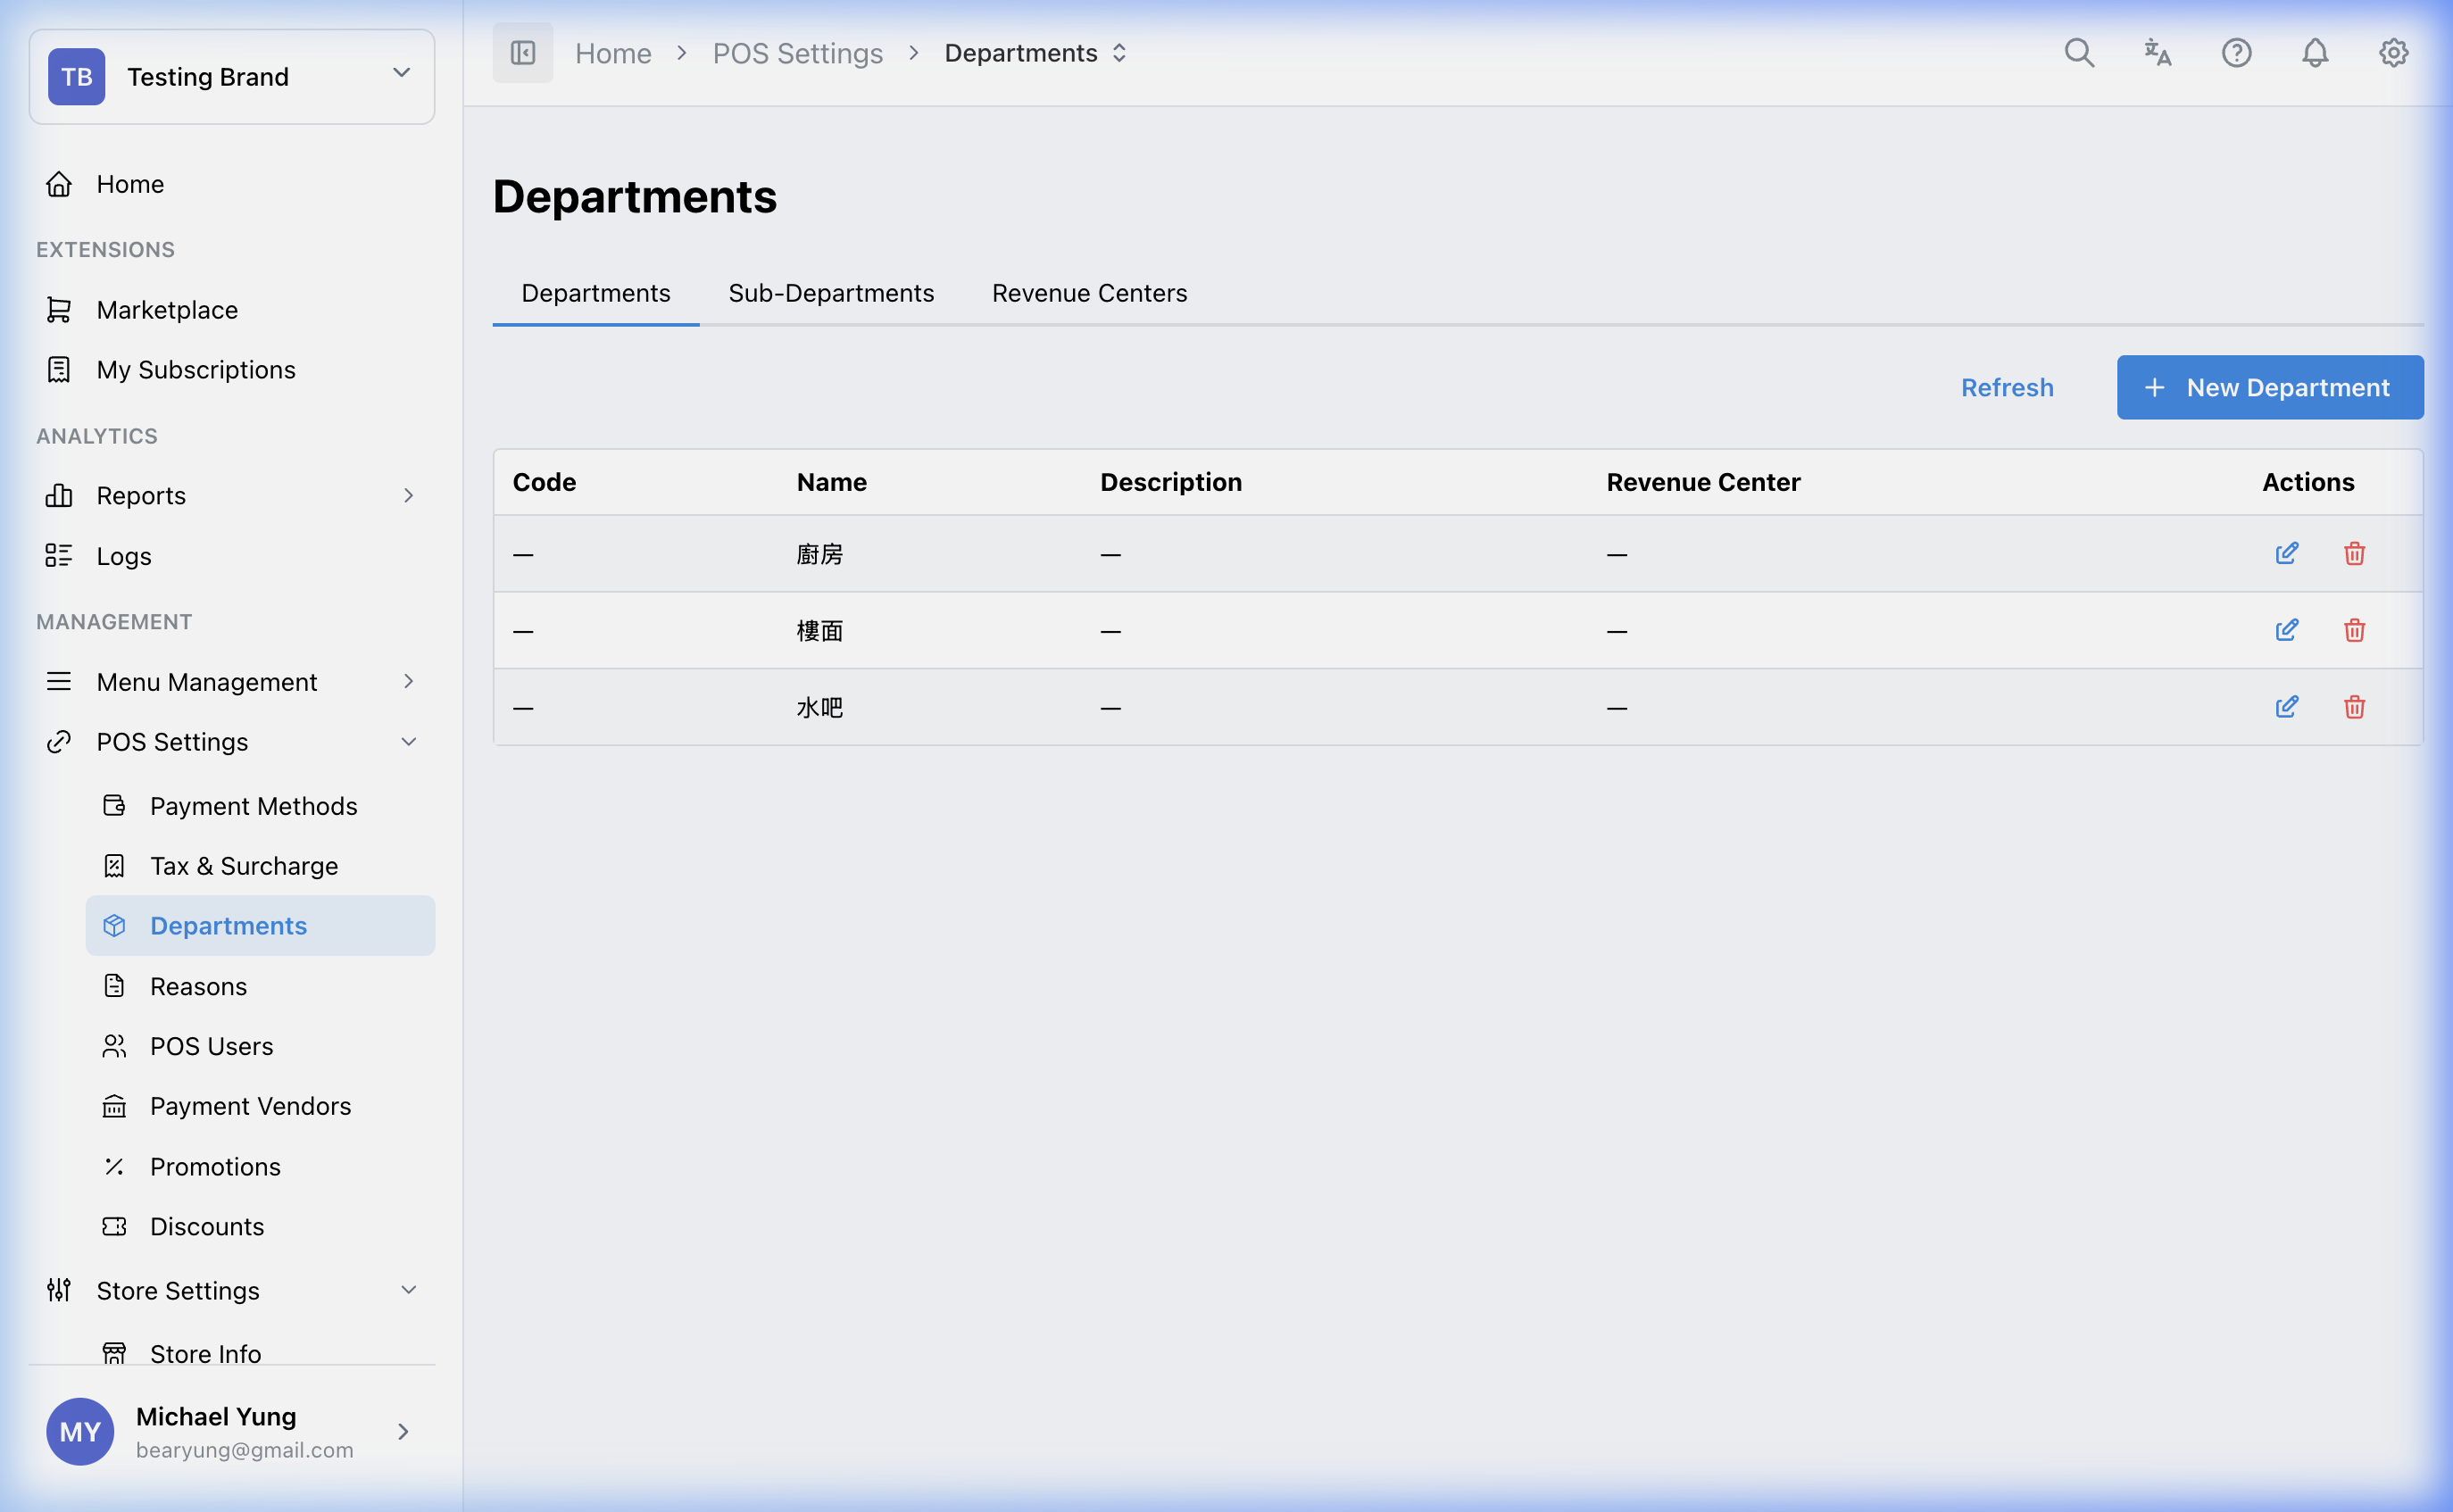Screen dimensions: 2453x1512
Task: Delete the 水吧 department
Action: click(2354, 707)
